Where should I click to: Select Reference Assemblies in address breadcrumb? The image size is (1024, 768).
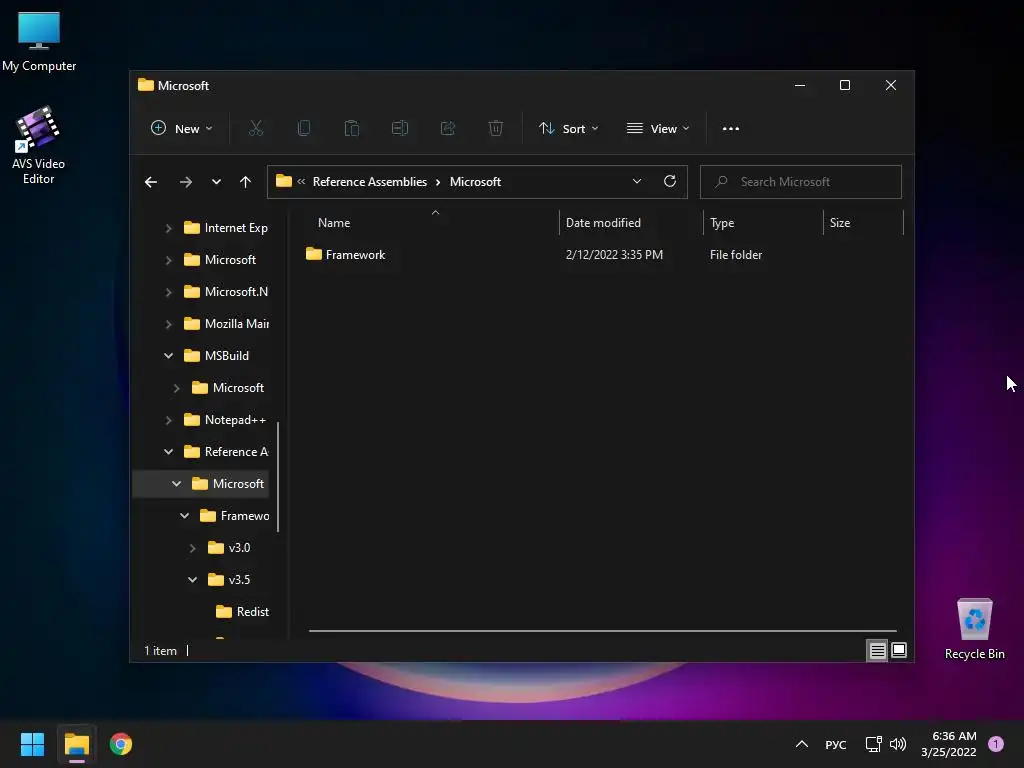pyautogui.click(x=370, y=182)
